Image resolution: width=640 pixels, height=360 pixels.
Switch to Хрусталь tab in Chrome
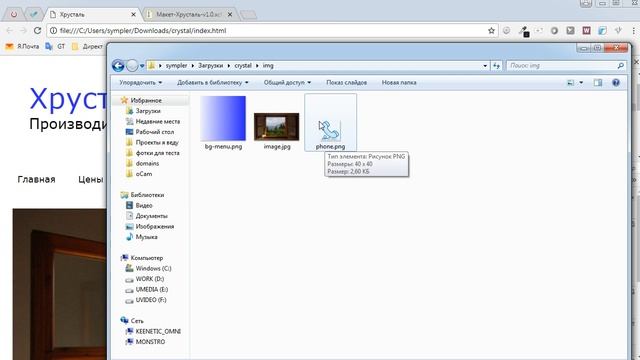click(x=92, y=14)
